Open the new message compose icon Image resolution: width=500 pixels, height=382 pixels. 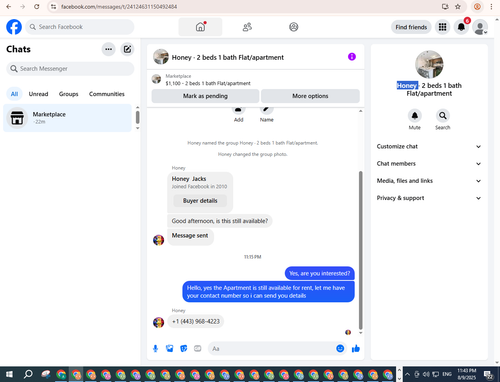point(127,49)
